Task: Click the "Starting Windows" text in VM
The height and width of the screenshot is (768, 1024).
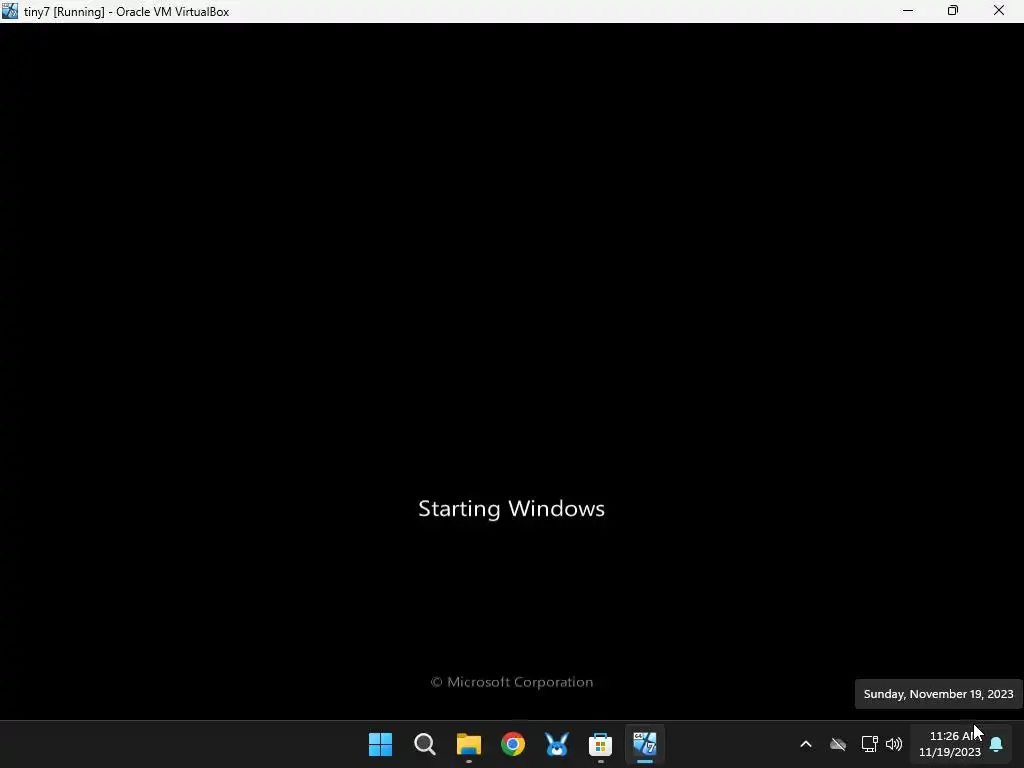Action: click(x=511, y=509)
